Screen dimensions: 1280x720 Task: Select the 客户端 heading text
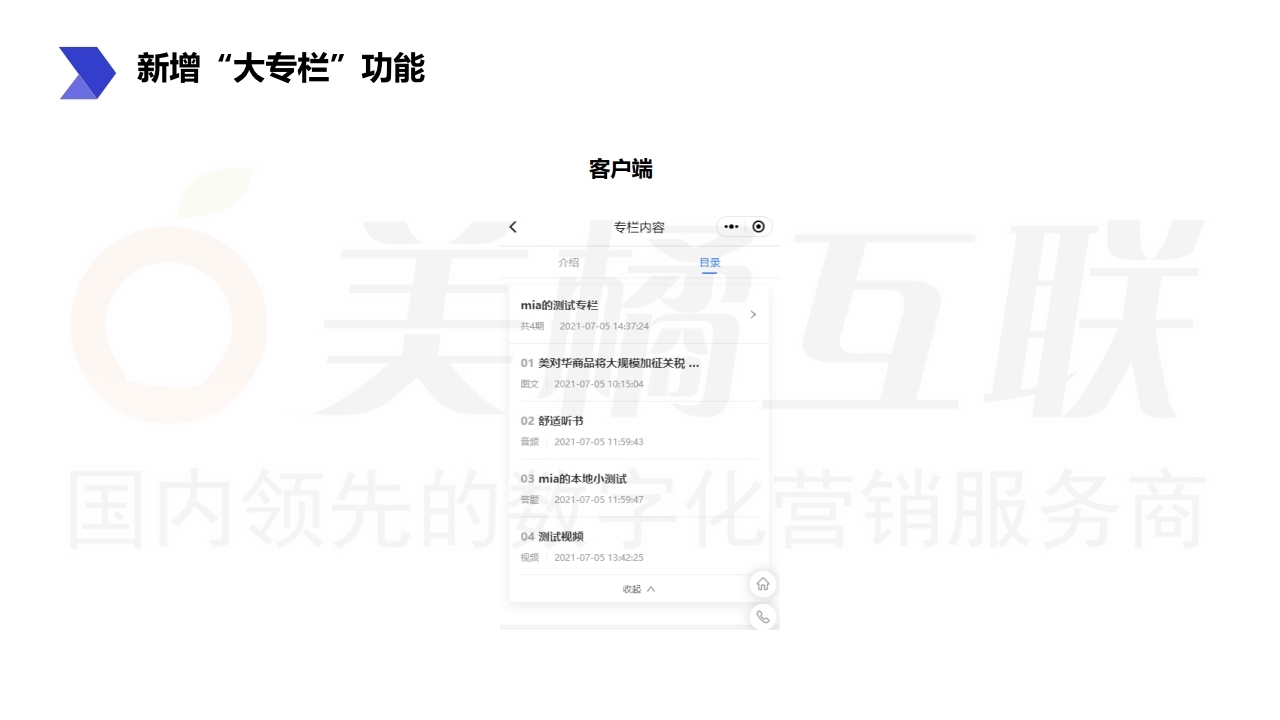pos(621,169)
